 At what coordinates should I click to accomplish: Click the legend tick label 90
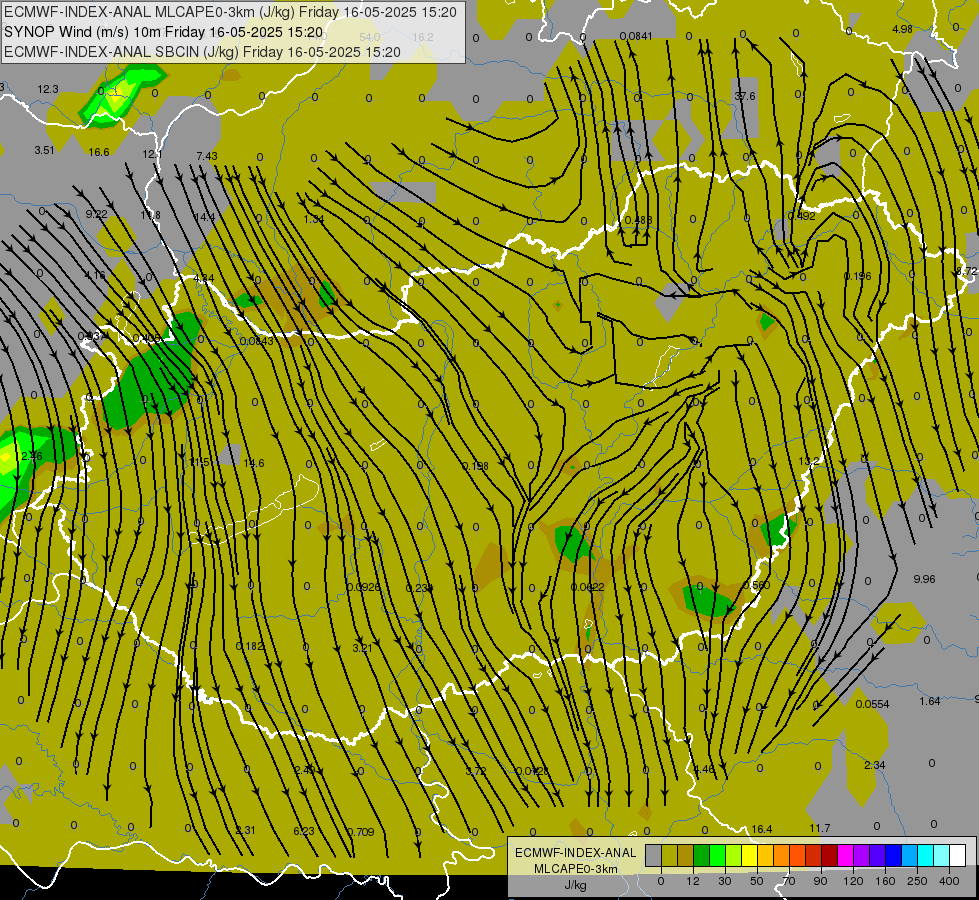click(820, 881)
